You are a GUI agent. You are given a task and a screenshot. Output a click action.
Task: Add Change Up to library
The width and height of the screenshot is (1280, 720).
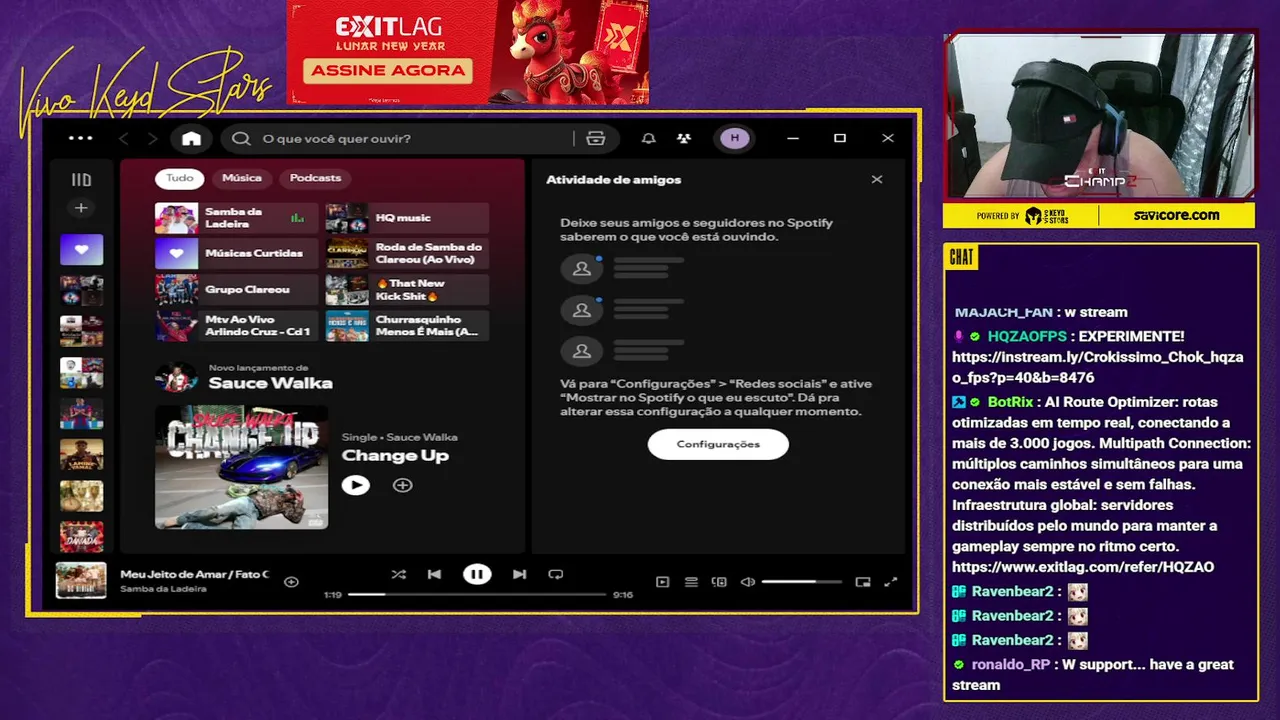click(402, 485)
